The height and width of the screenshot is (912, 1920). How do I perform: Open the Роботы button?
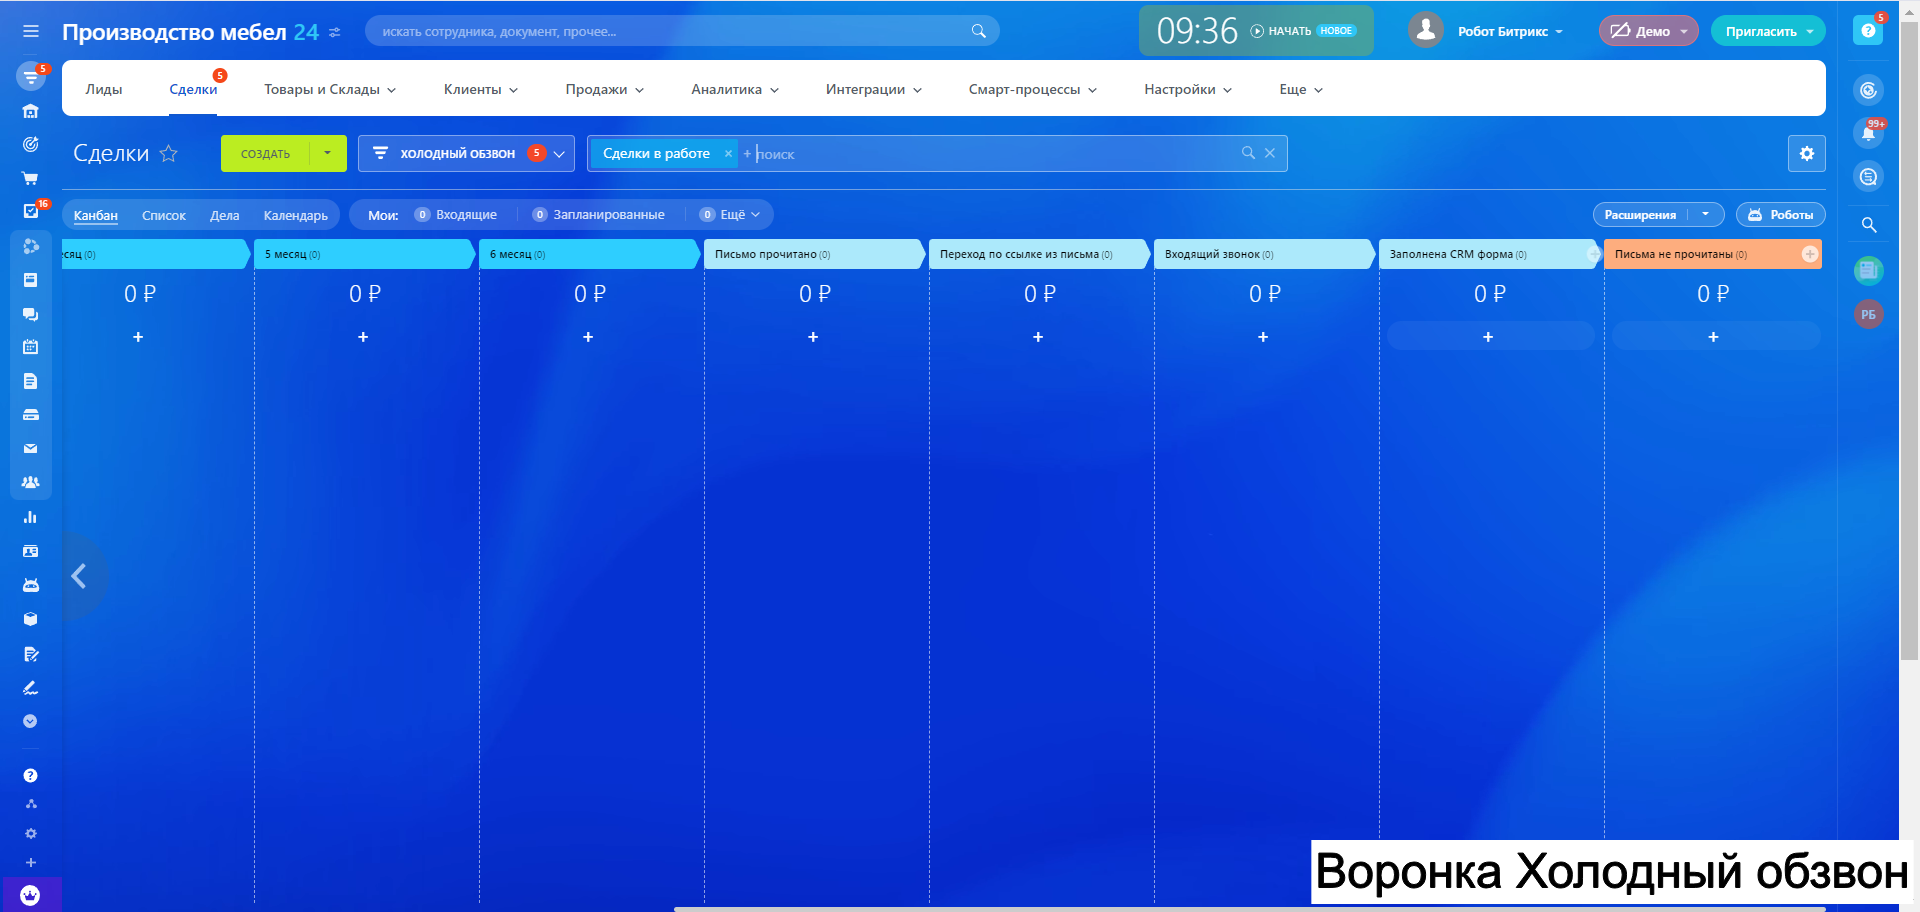click(1781, 215)
